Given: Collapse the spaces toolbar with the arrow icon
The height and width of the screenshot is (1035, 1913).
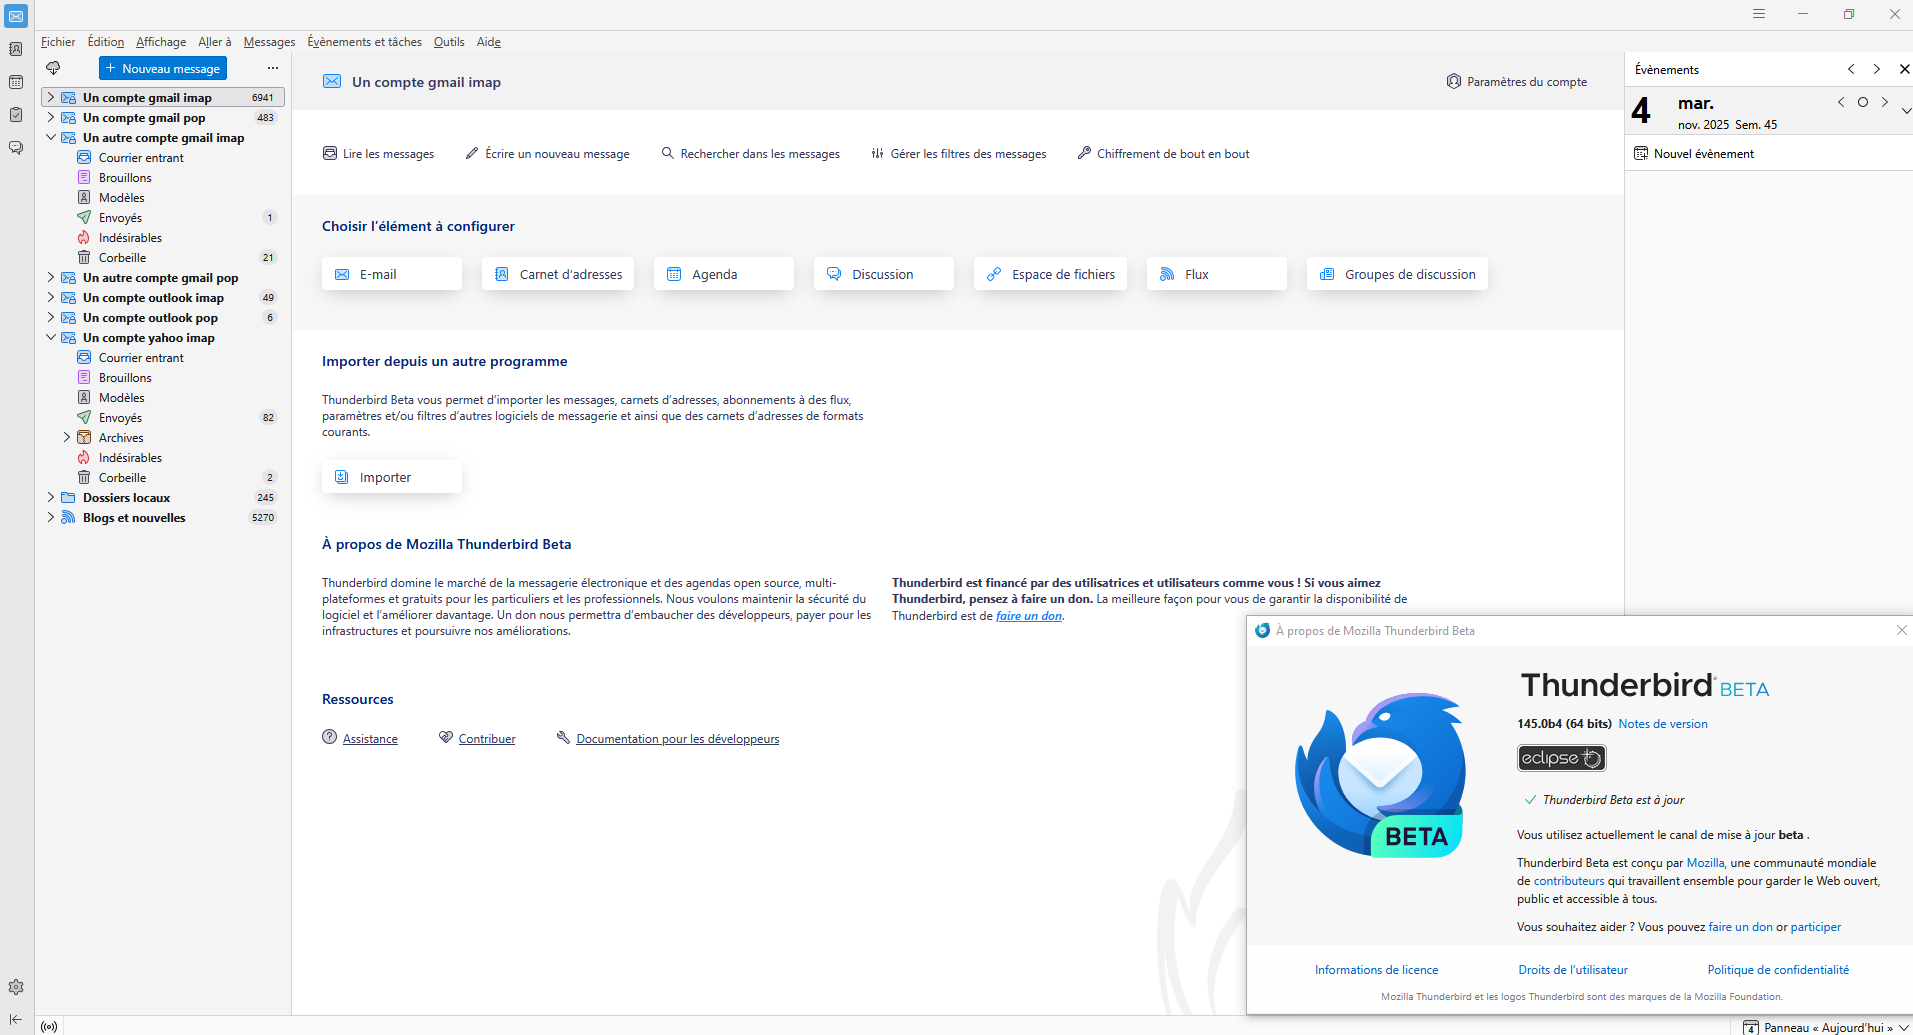Looking at the screenshot, I should 16,1019.
